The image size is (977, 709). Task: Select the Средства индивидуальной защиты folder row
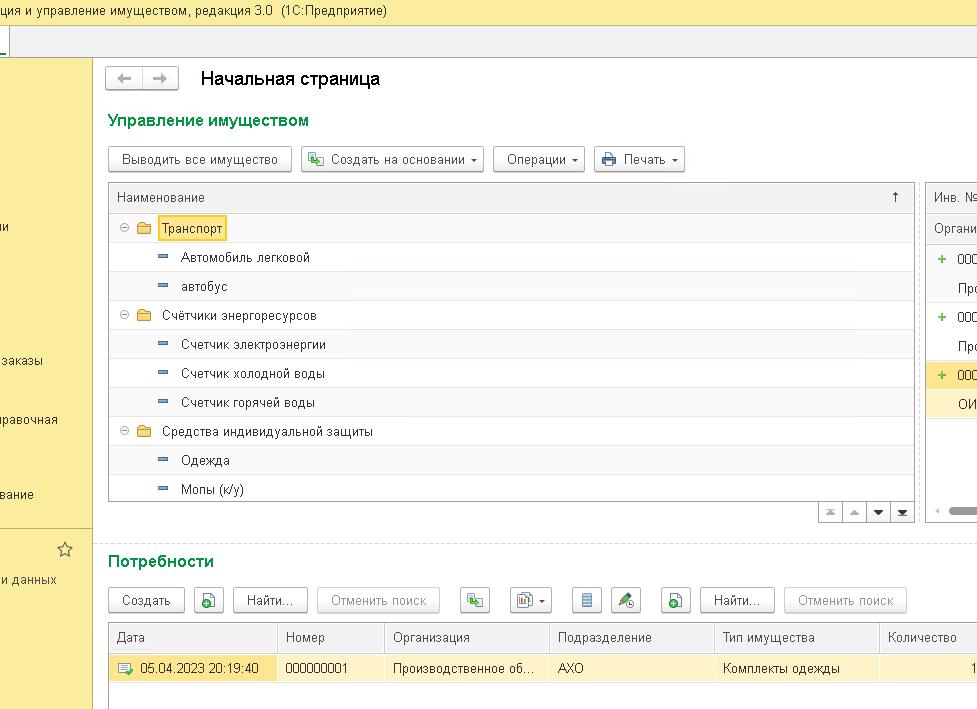coord(511,431)
